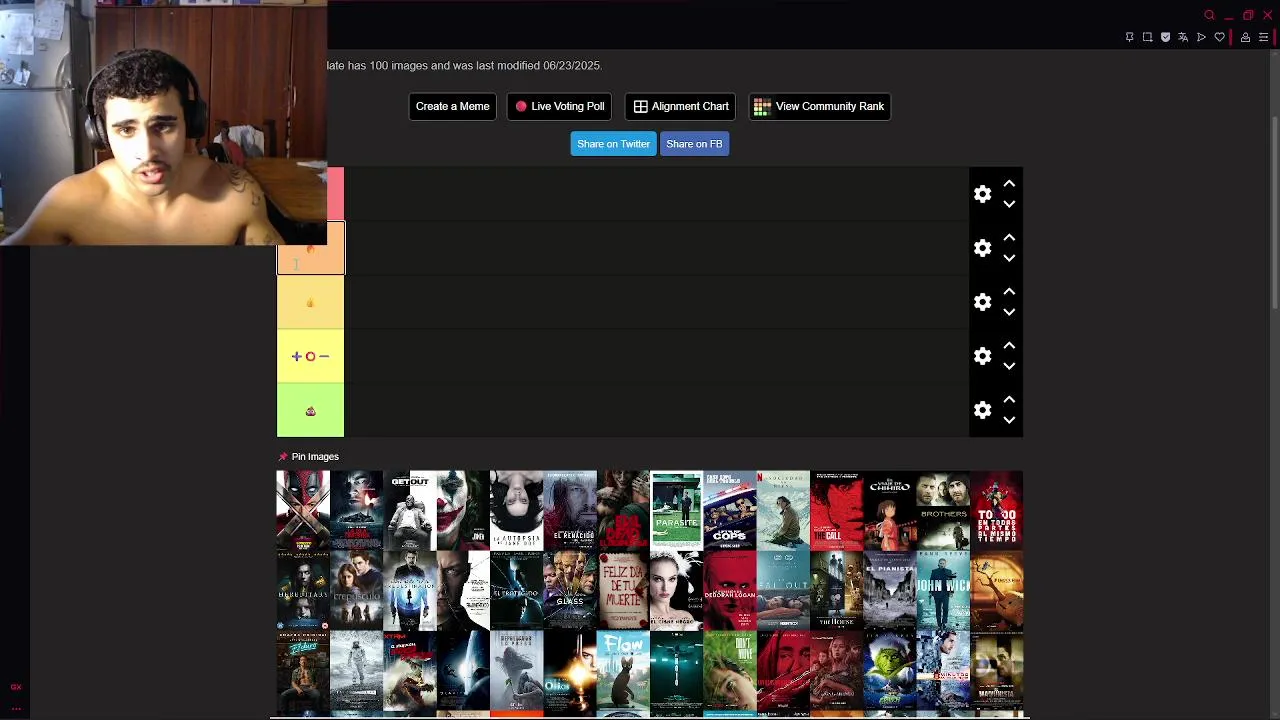
Task: Click the Create a Meme button
Action: click(452, 106)
